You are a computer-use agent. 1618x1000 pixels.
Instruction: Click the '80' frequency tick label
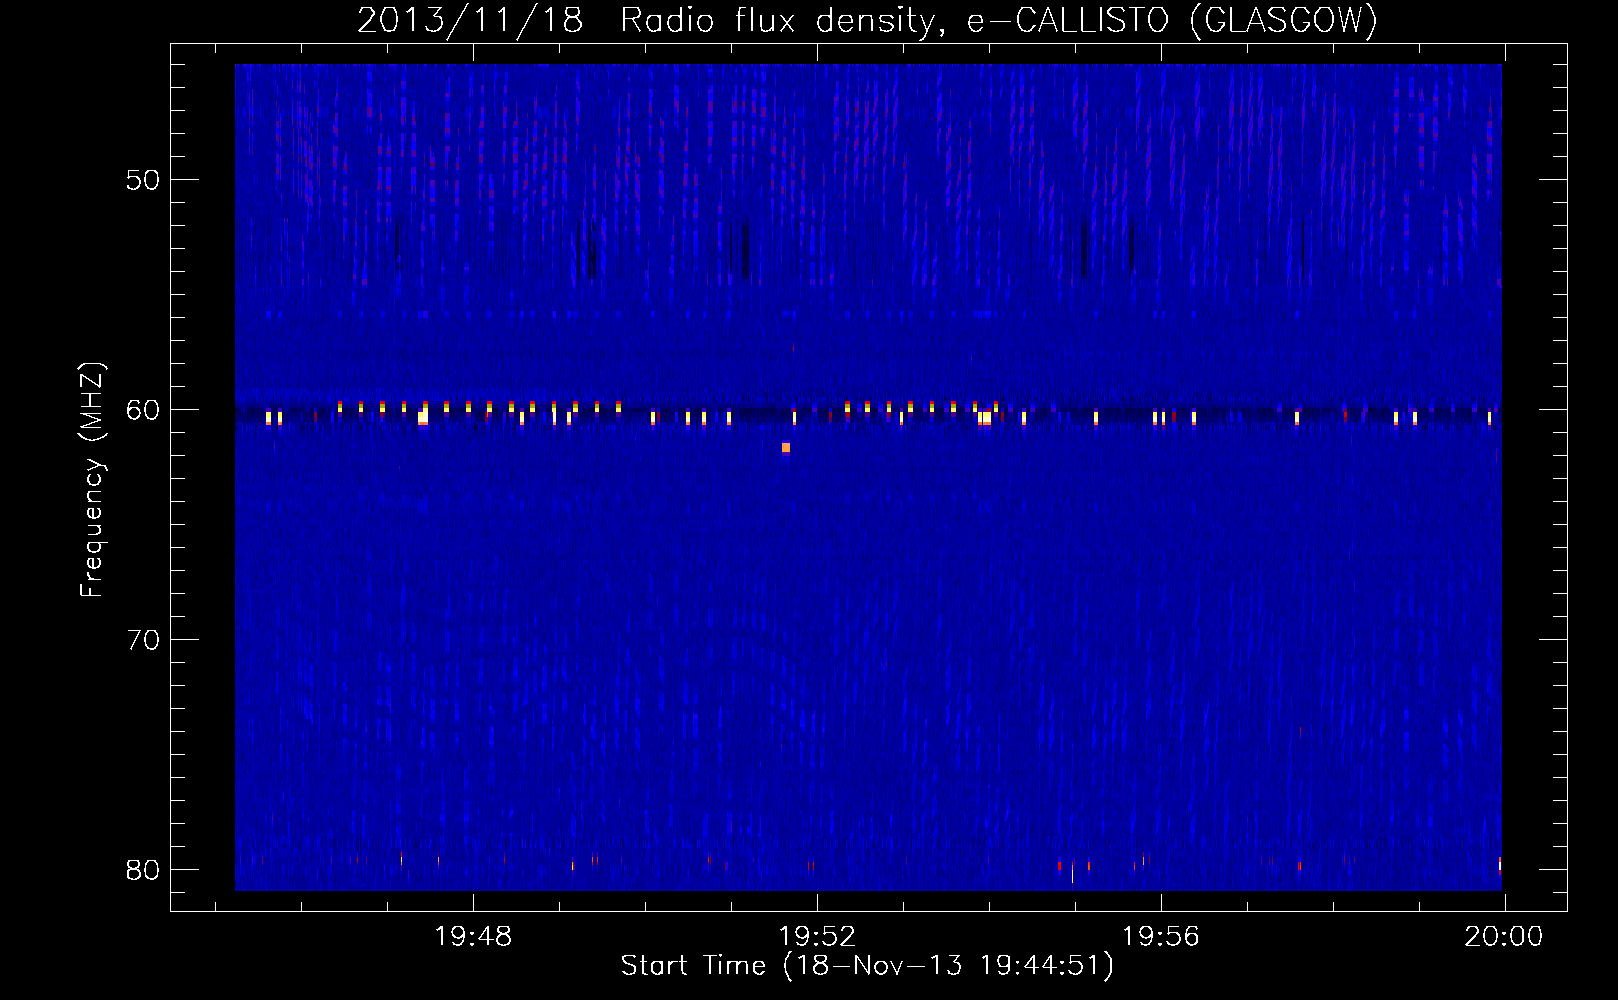click(143, 870)
